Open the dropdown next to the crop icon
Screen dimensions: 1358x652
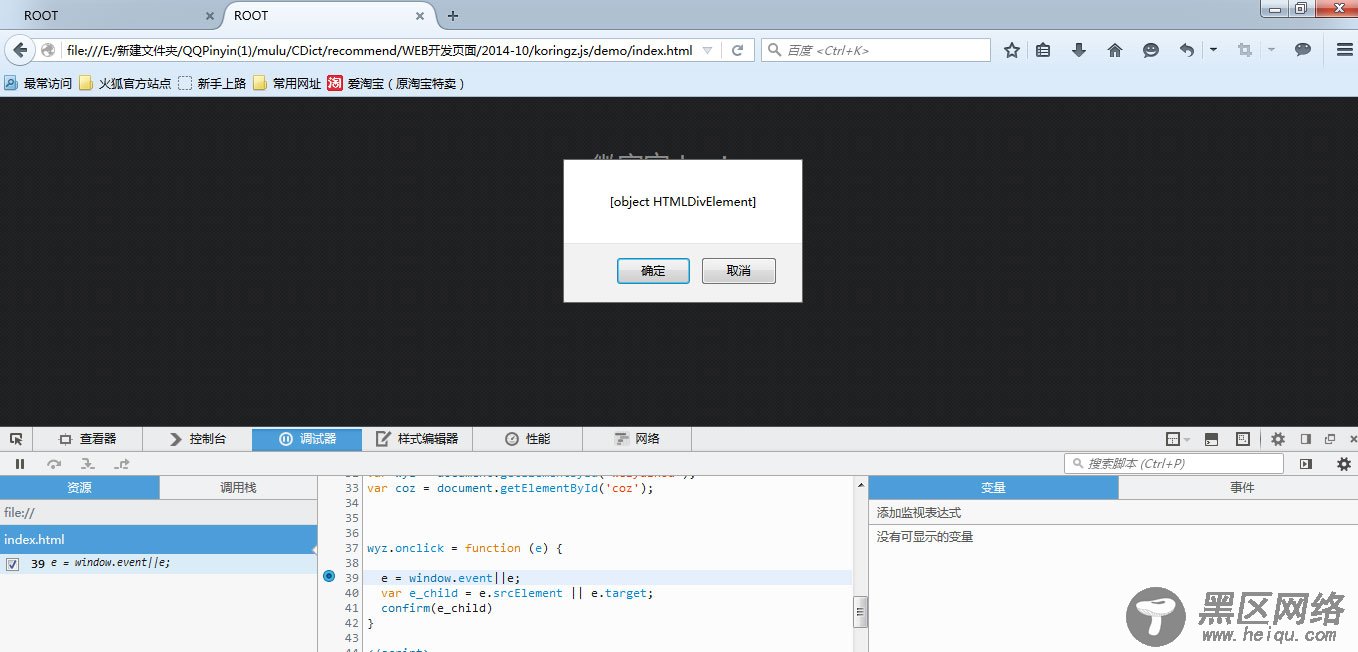coord(1271,49)
